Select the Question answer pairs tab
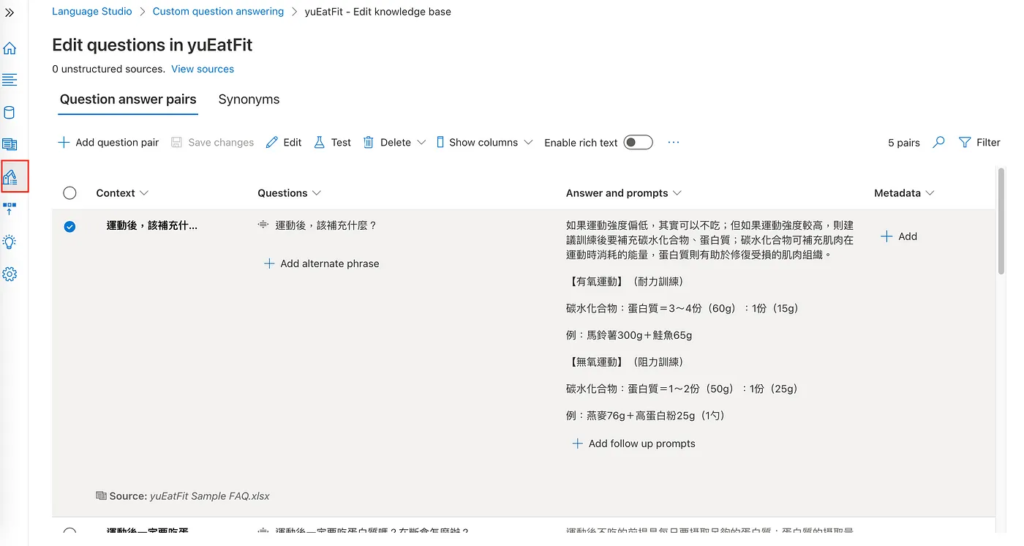The height and width of the screenshot is (546, 1024). tap(128, 100)
